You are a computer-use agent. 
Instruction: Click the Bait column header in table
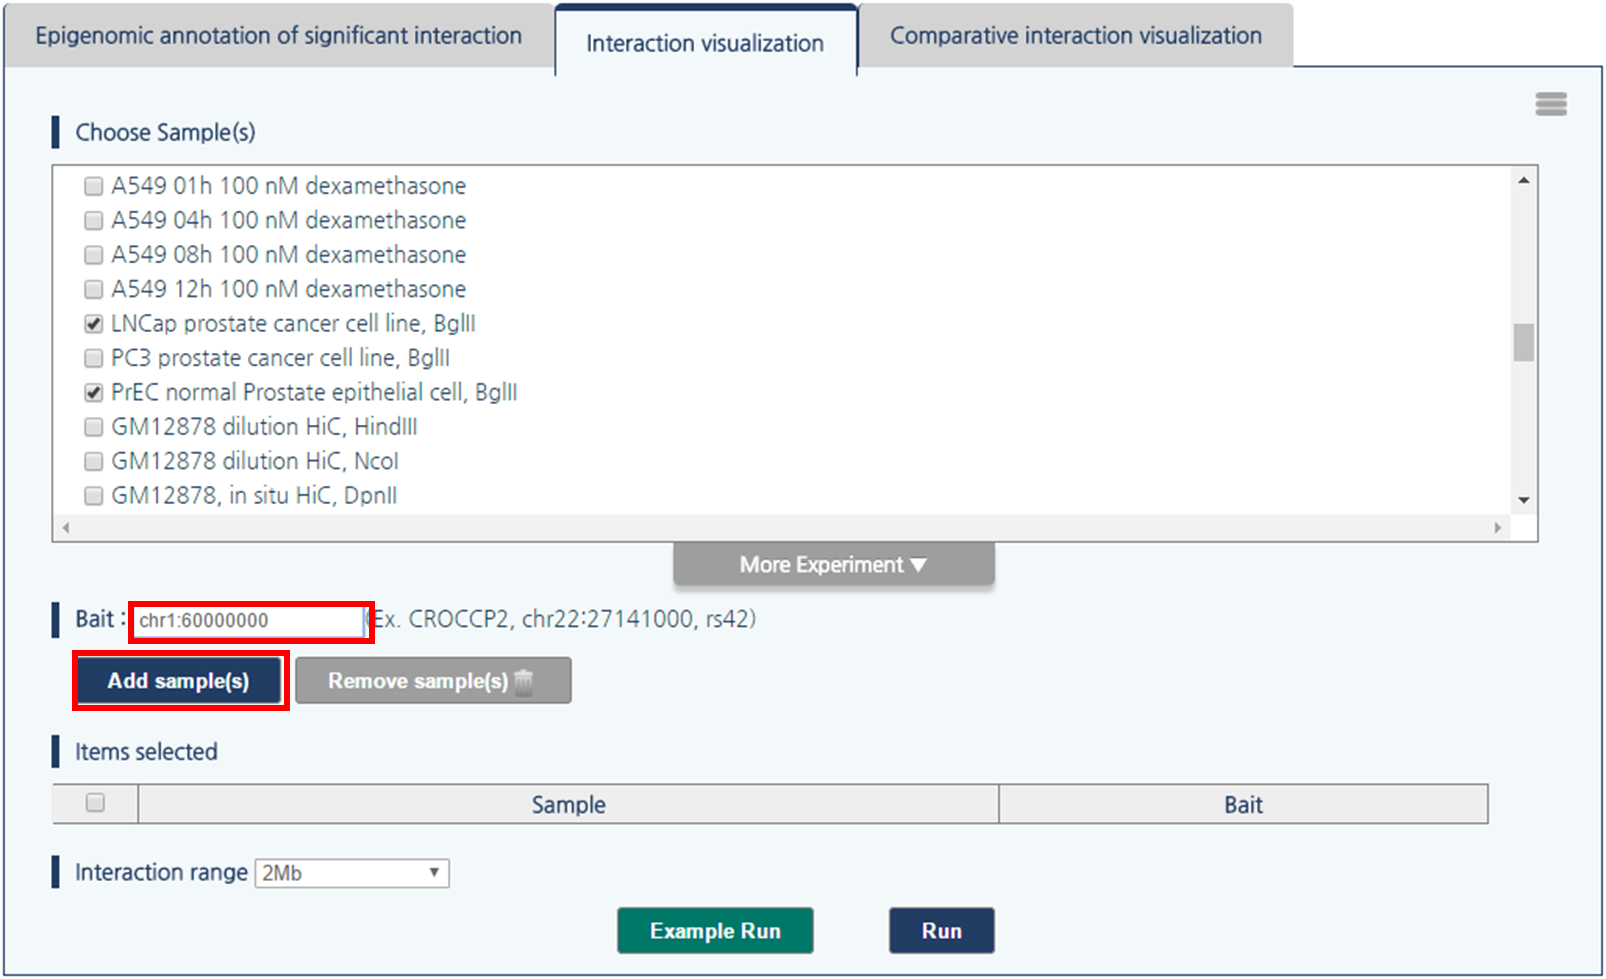pyautogui.click(x=1243, y=805)
